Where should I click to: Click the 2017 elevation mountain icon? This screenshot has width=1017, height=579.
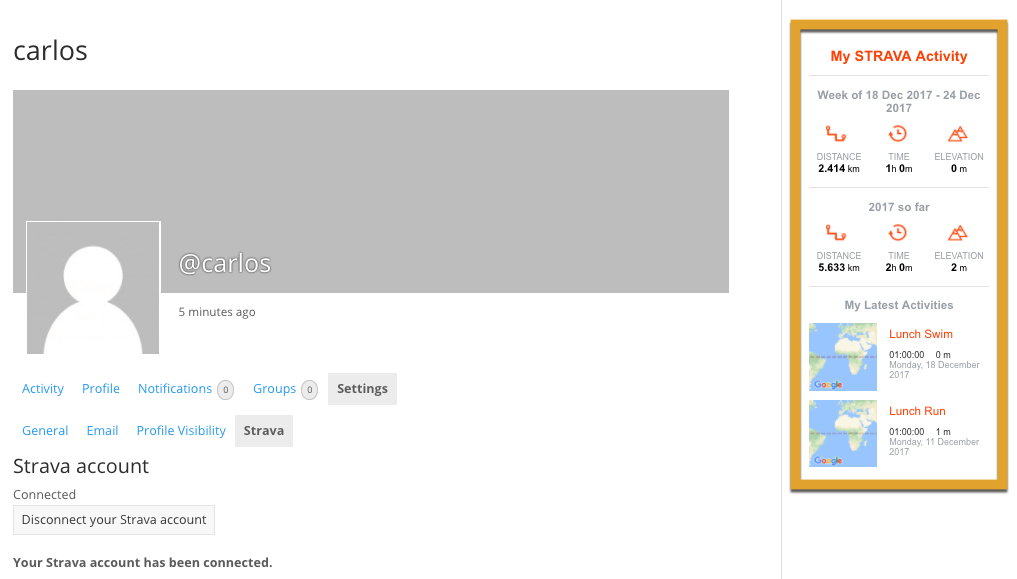point(958,233)
